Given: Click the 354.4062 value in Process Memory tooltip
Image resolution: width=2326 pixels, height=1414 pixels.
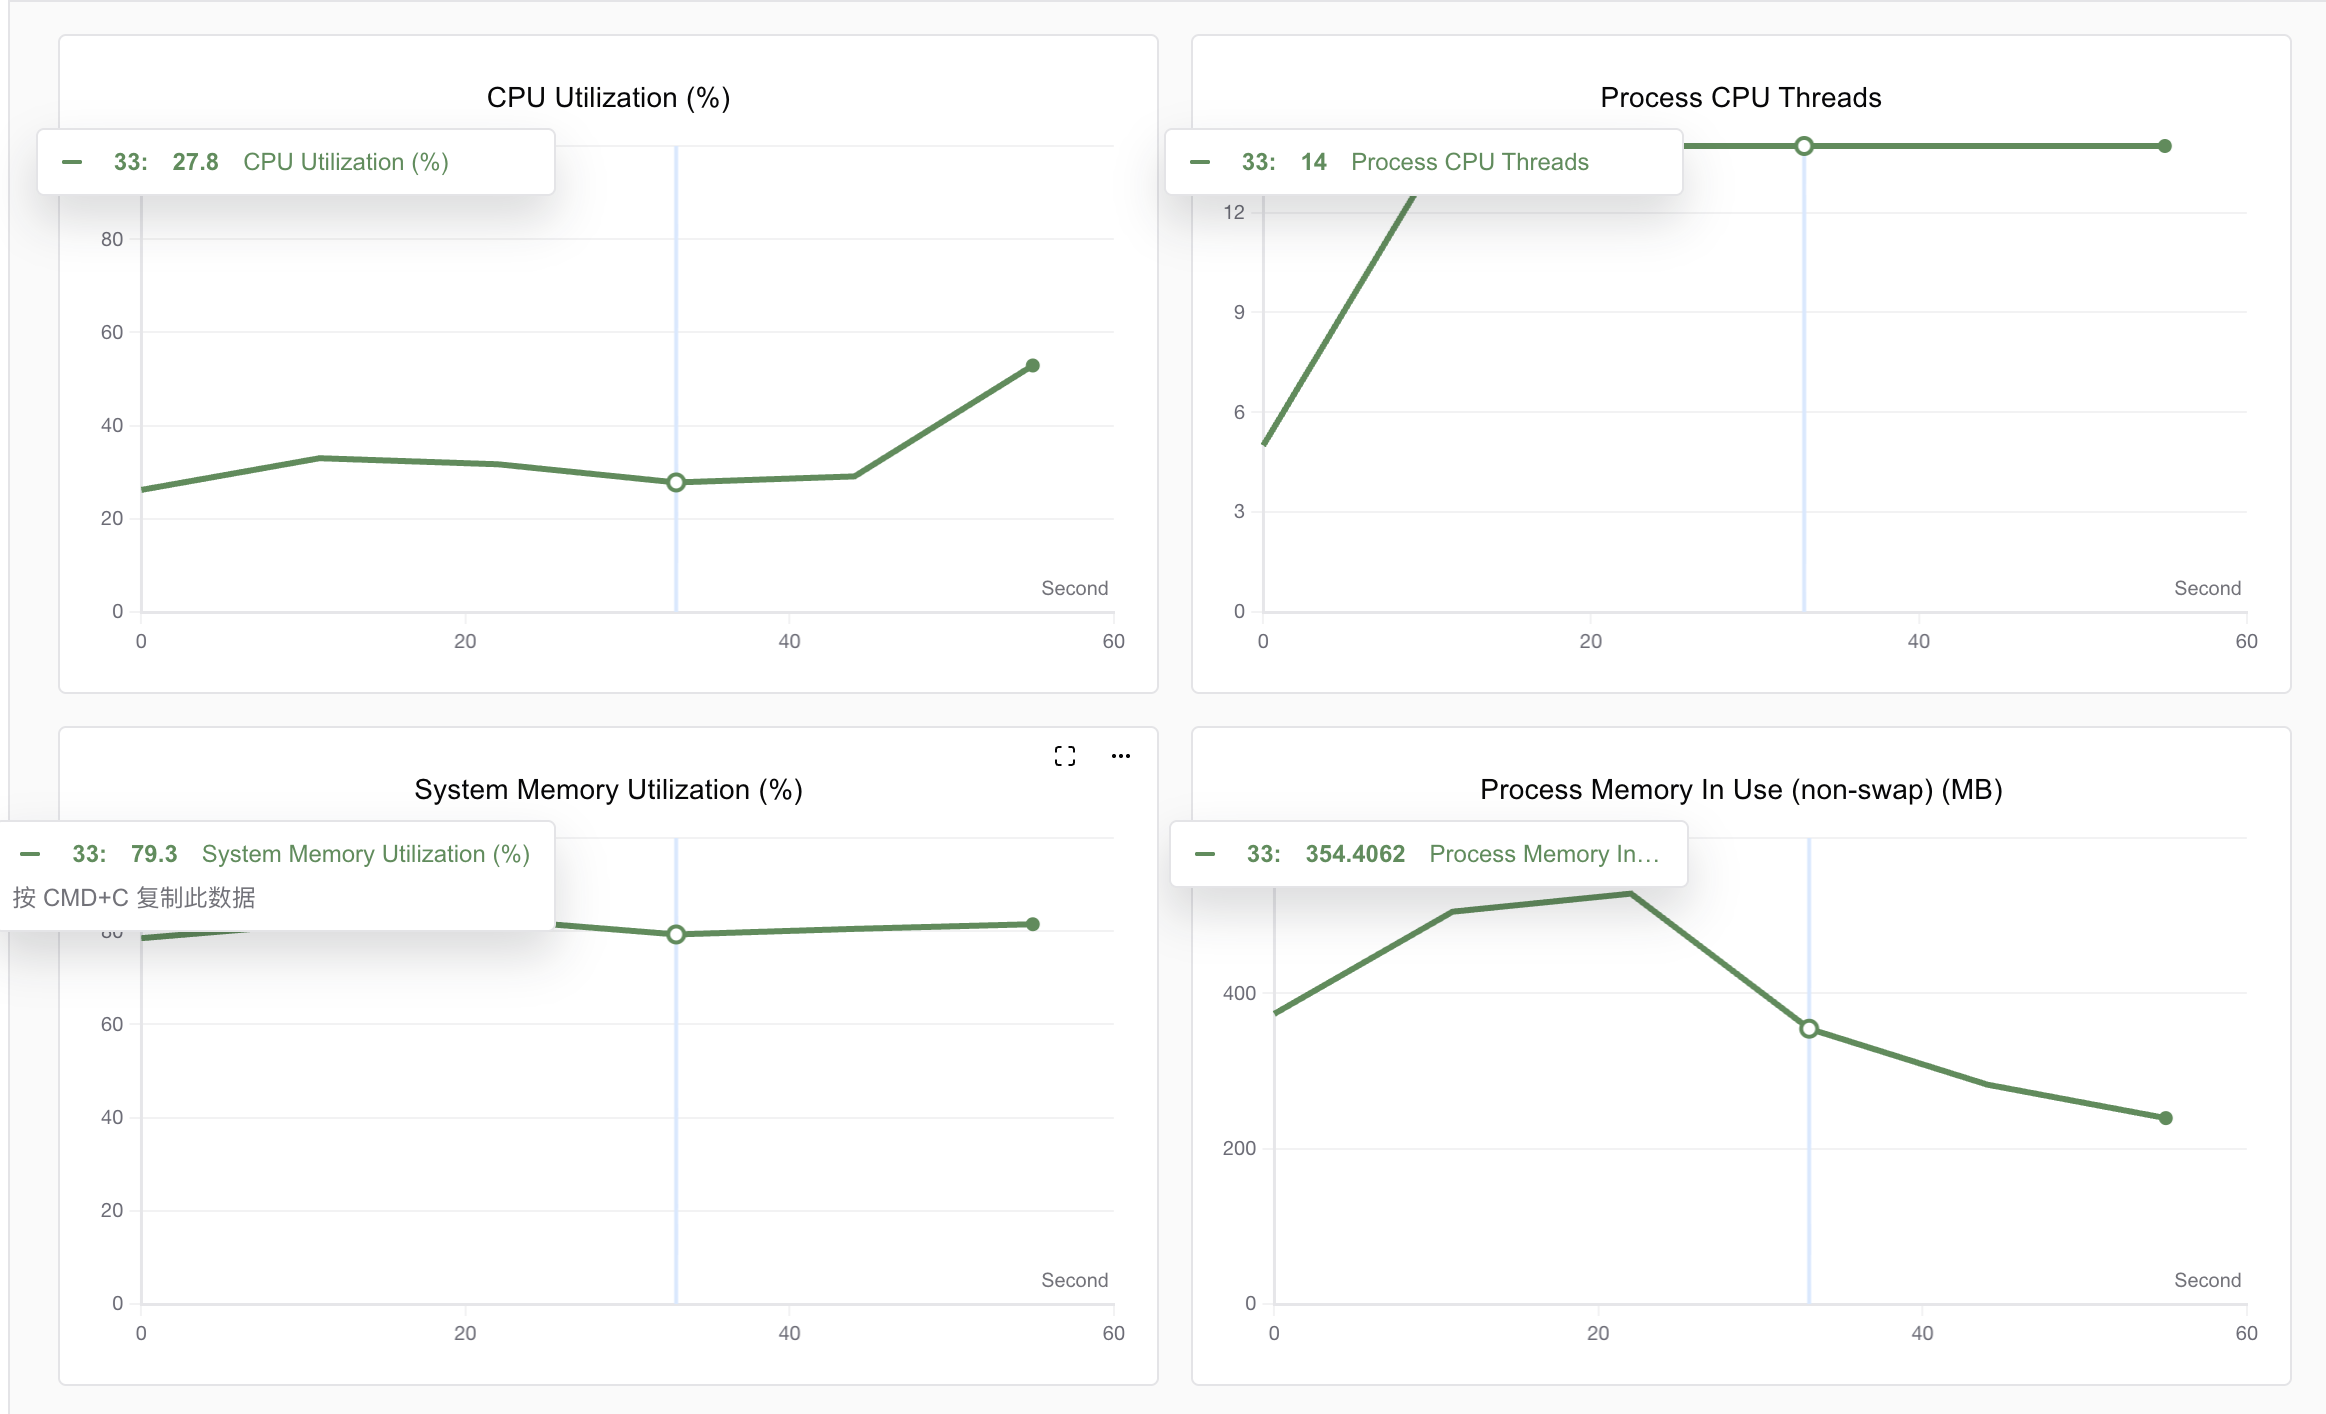Looking at the screenshot, I should 1355,854.
